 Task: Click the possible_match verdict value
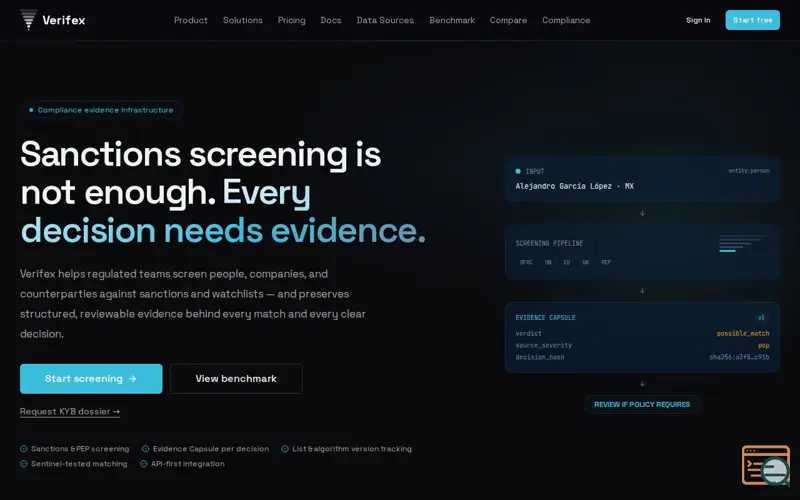(x=743, y=334)
